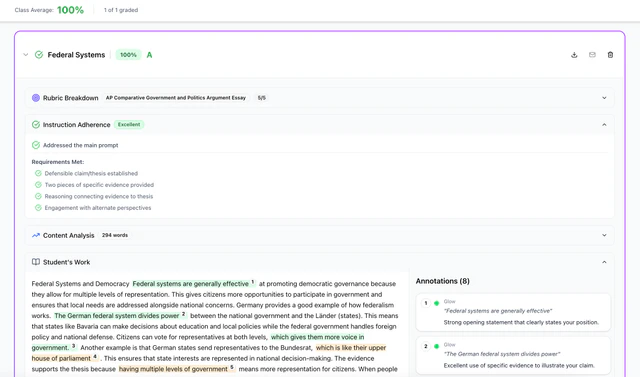Select highlight 'having multiple levels of government'
The image size is (640, 377).
(x=173, y=369)
